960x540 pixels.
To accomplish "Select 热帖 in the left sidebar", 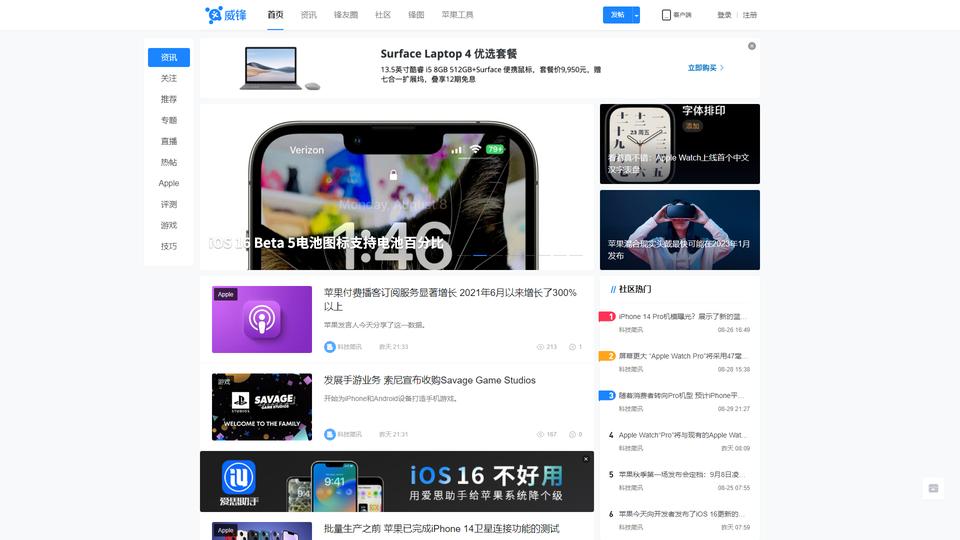I will [169, 162].
